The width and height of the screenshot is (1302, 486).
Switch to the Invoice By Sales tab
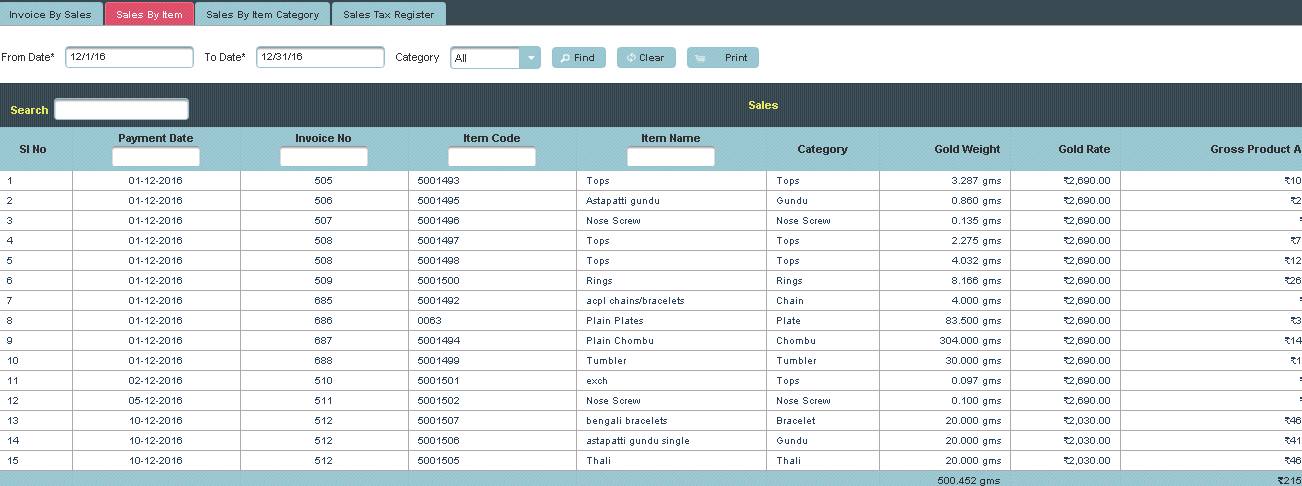coord(50,15)
